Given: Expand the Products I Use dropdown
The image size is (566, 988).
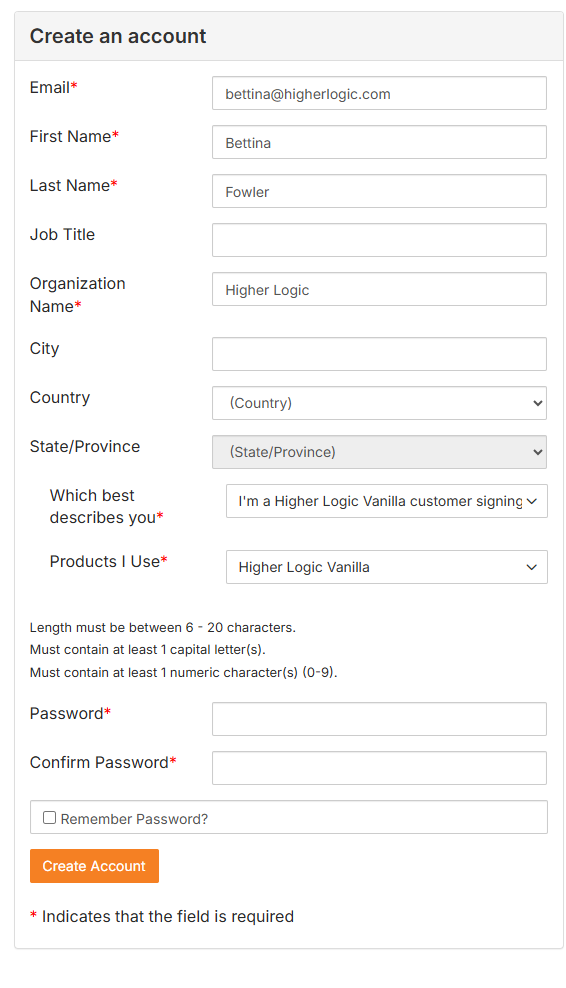Looking at the screenshot, I should (x=386, y=567).
